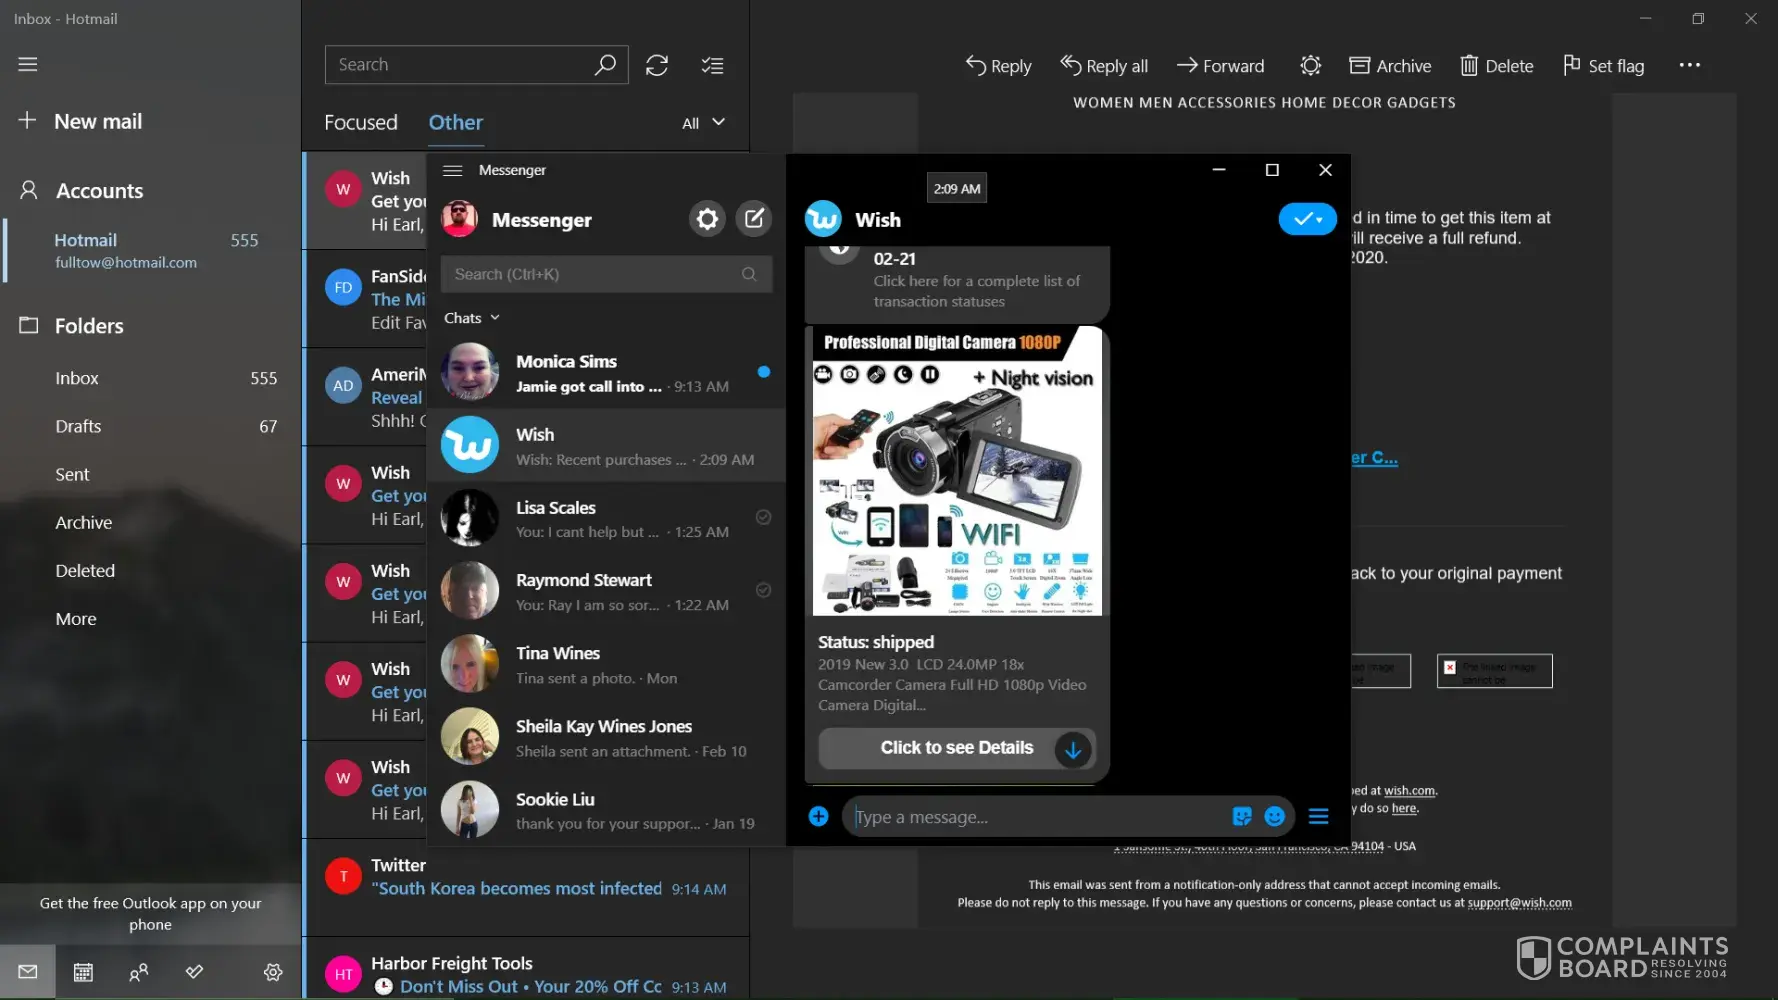Open the People app icon
This screenshot has height=1000, width=1778.
(x=139, y=972)
